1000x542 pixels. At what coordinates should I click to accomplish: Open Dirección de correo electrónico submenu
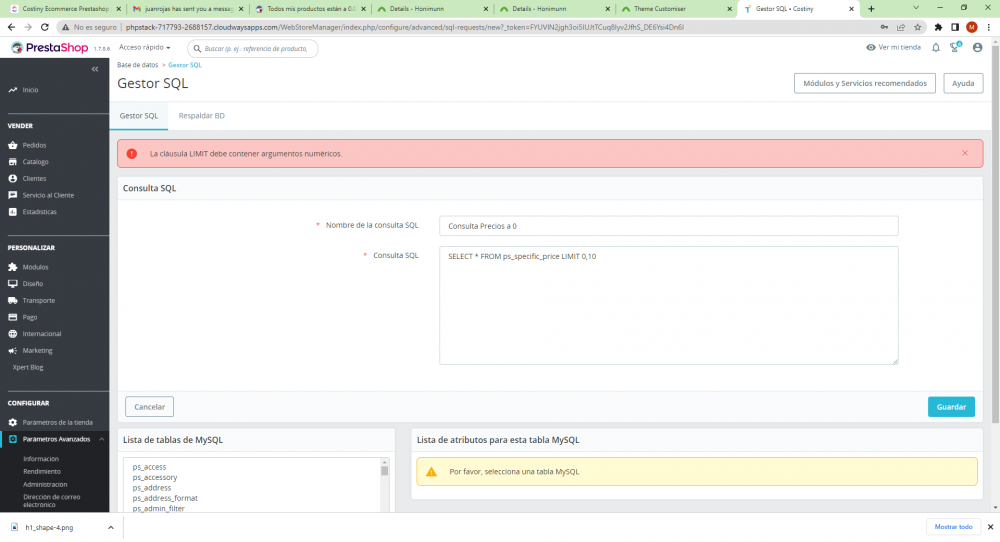pyautogui.click(x=52, y=501)
